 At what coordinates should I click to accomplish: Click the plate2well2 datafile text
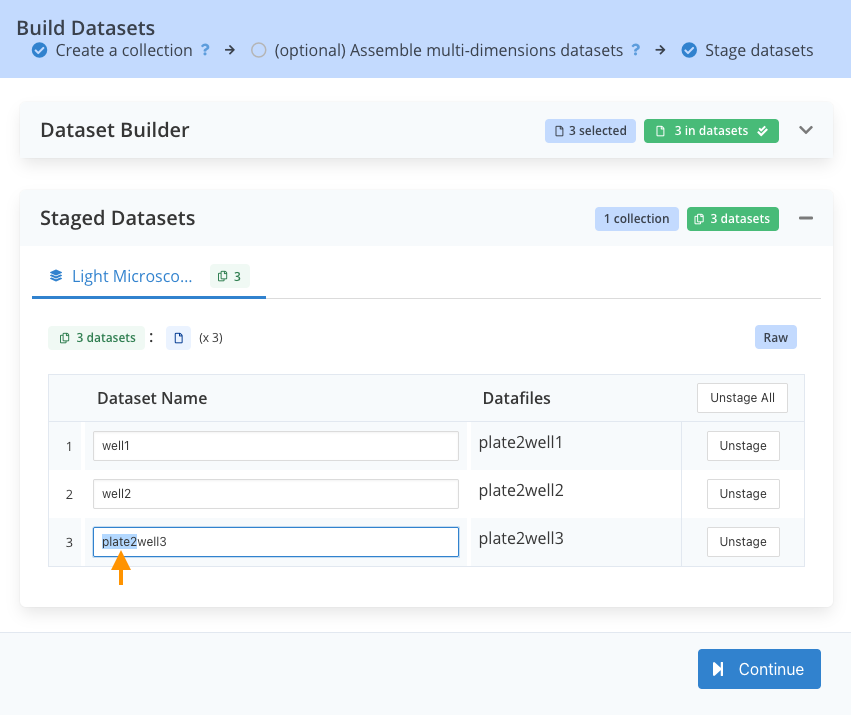tap(521, 491)
